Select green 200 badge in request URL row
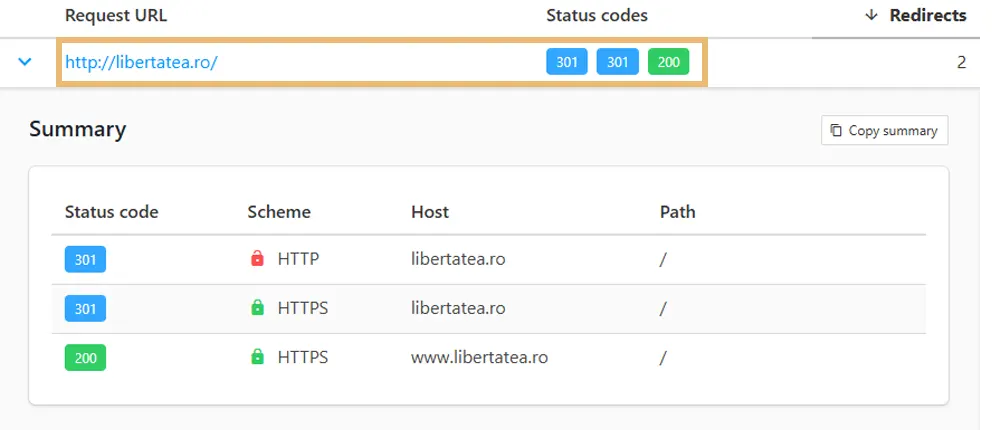 coord(669,62)
